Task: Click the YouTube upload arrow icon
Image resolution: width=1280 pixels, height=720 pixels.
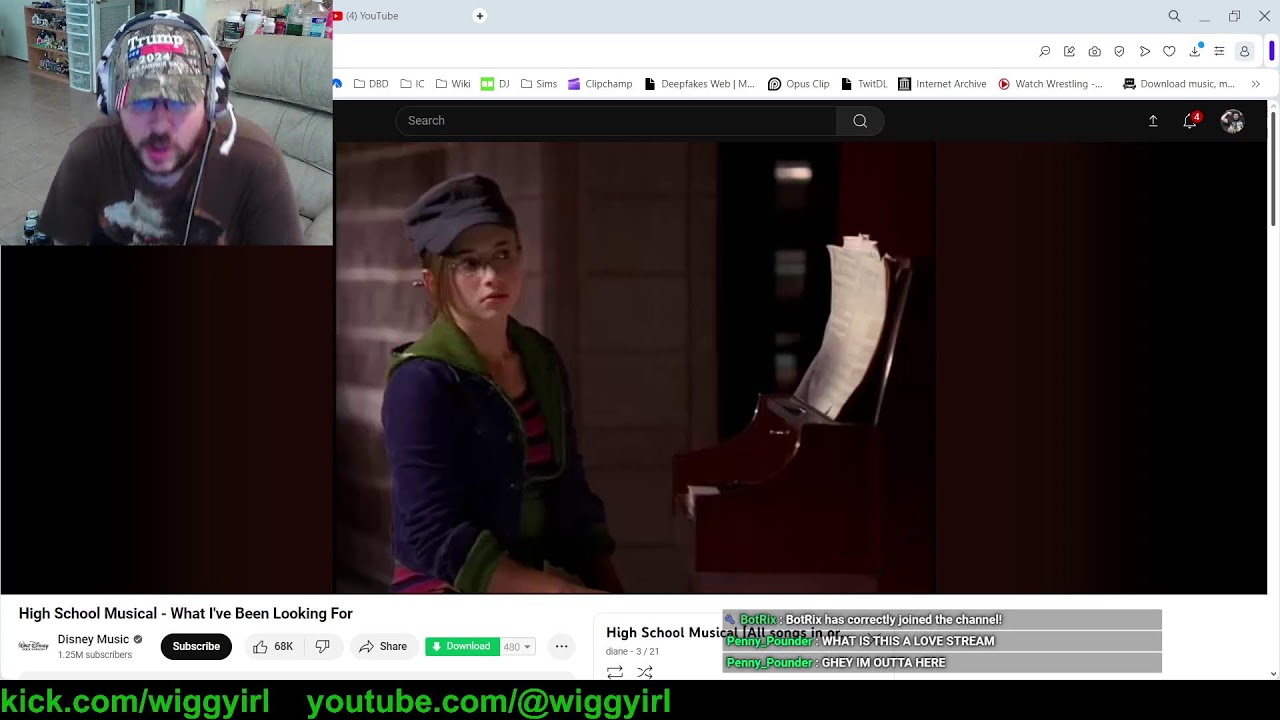Action: [1153, 121]
